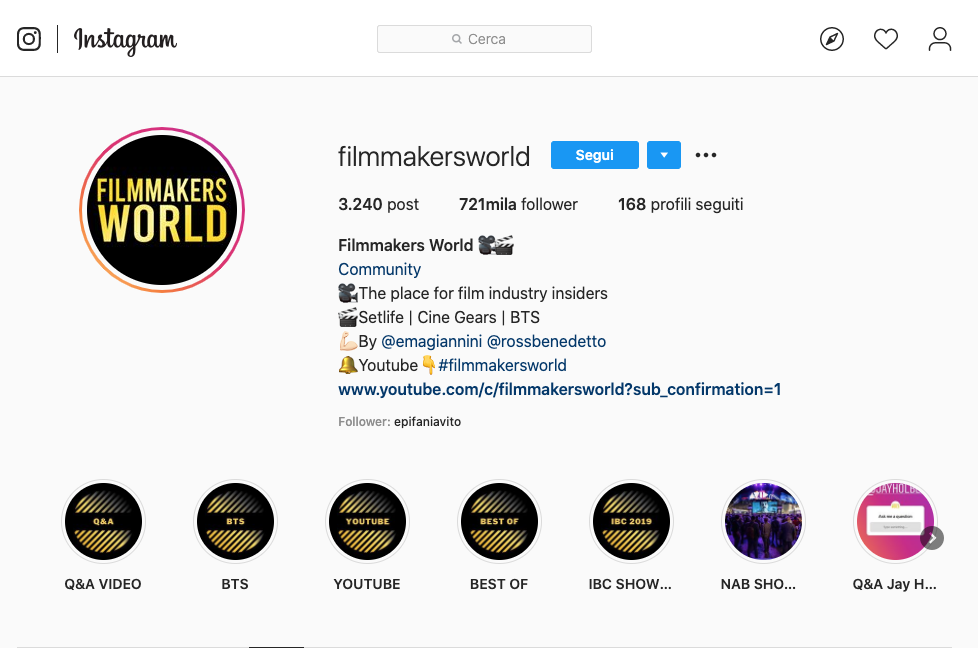This screenshot has width=978, height=648.
Task: Open the 168 profili seguiti list
Action: click(680, 205)
